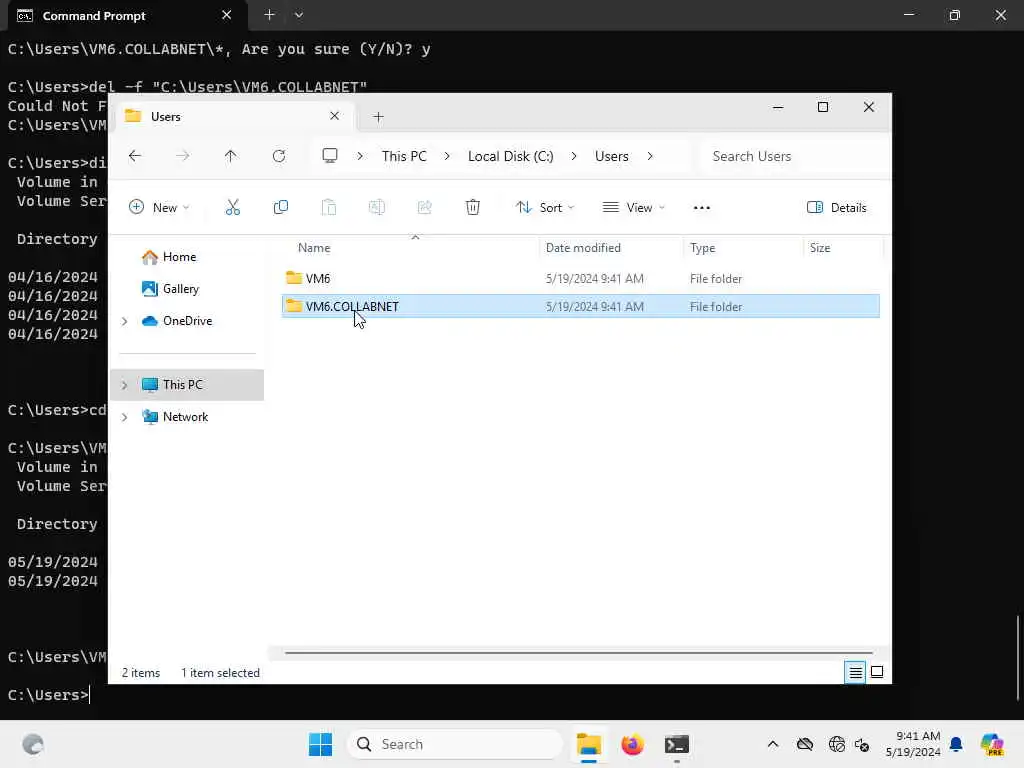Open File Explorer from the taskbar
The height and width of the screenshot is (768, 1024).
pyautogui.click(x=588, y=744)
